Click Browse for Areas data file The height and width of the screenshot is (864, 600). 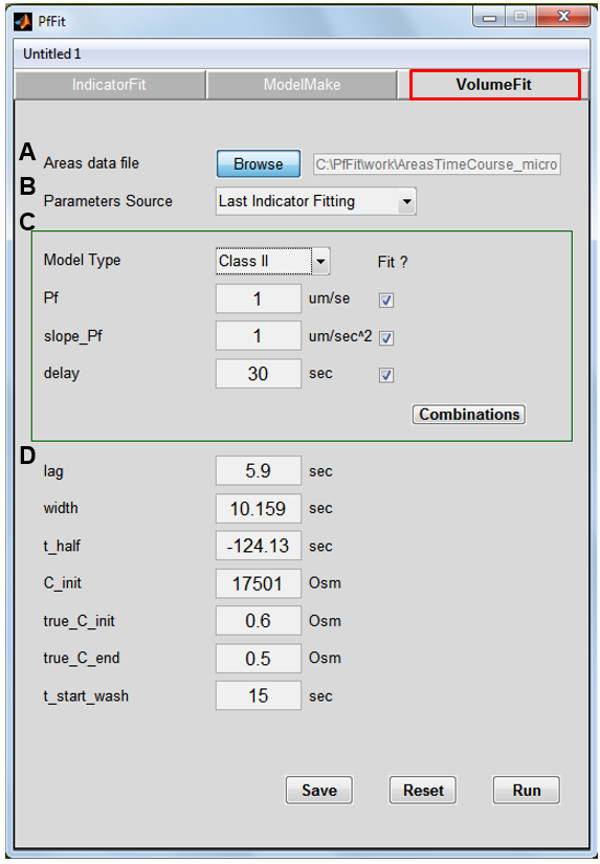tap(258, 164)
